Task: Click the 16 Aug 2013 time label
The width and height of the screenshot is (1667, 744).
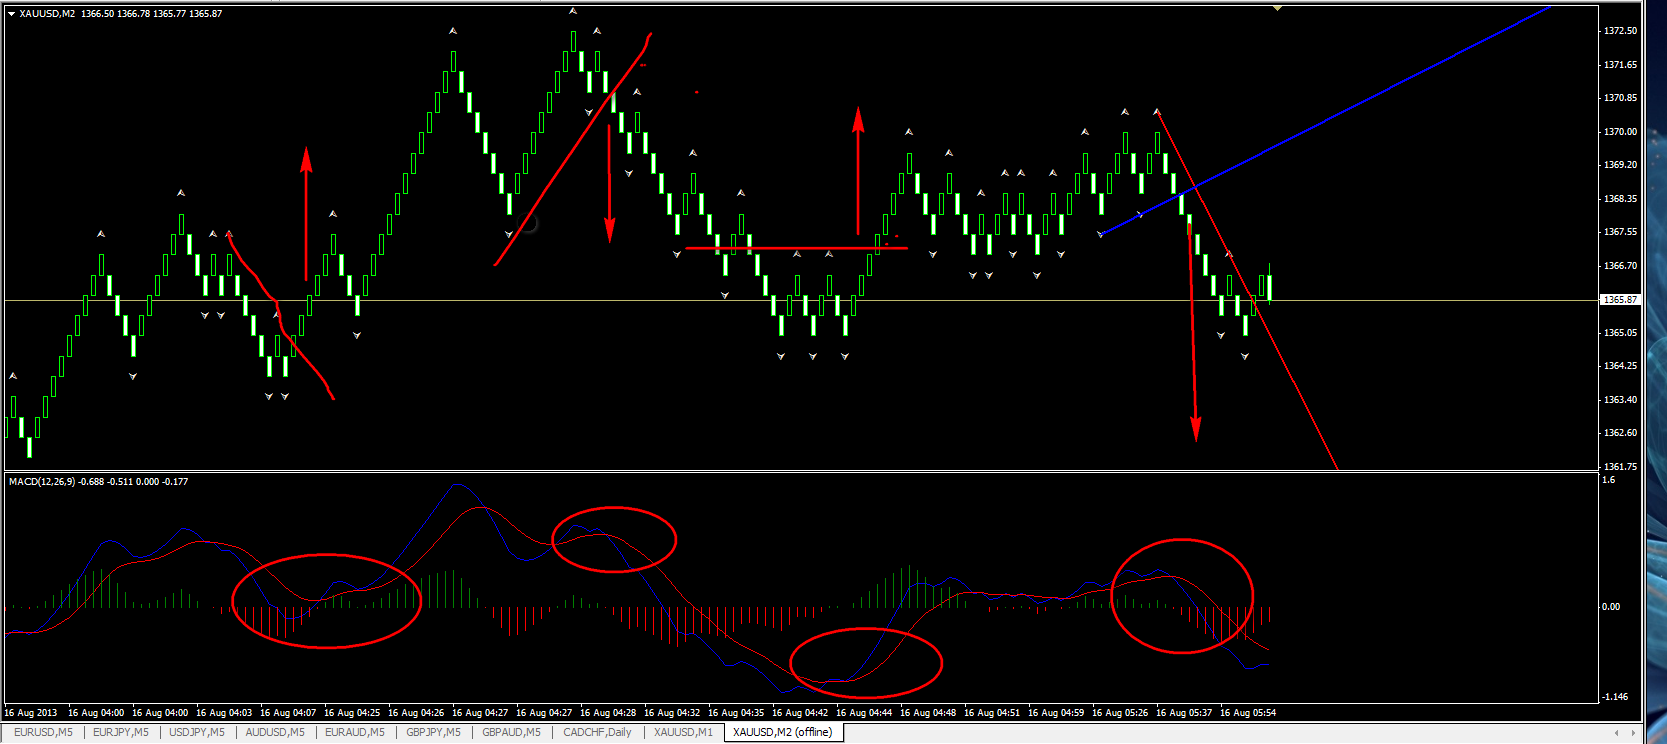Action: pyautogui.click(x=31, y=713)
